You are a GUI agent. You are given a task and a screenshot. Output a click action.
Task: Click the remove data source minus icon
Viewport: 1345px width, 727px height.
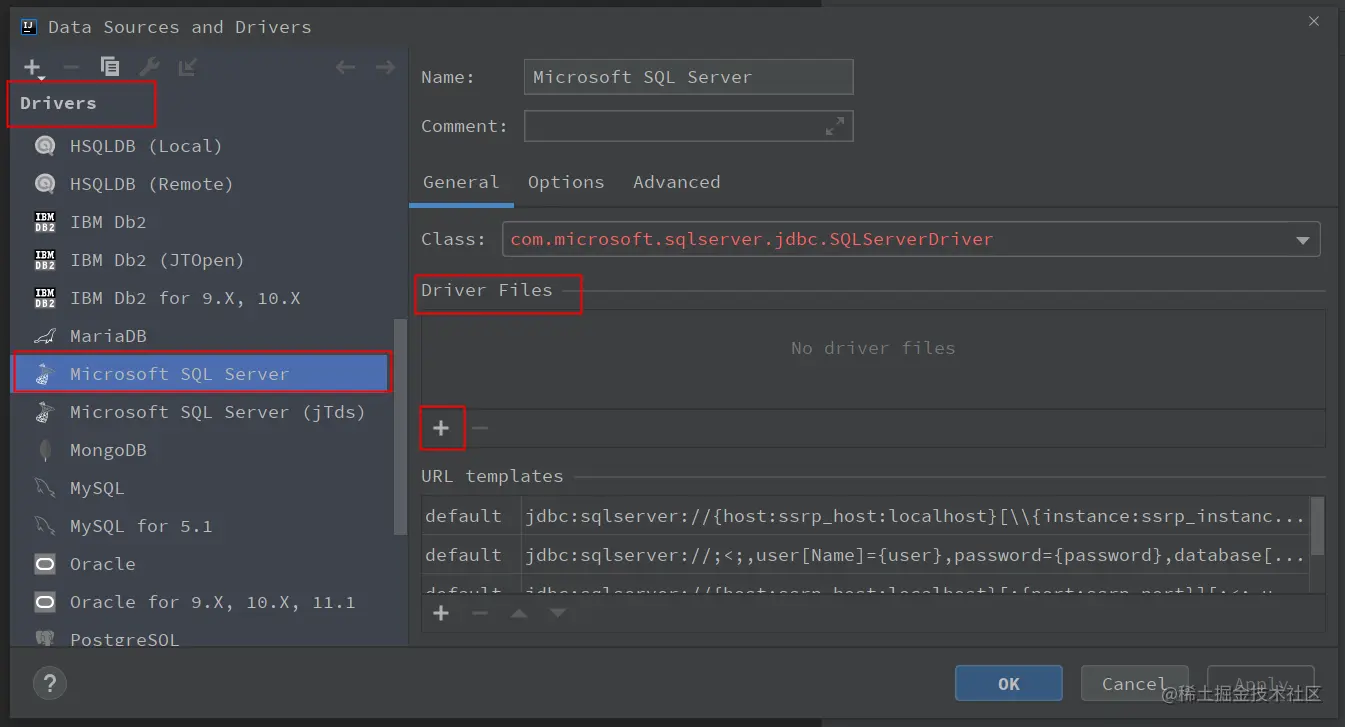[x=71, y=68]
